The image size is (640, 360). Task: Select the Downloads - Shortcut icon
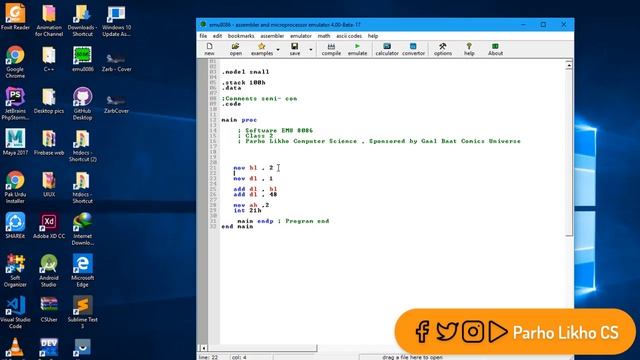tap(82, 20)
